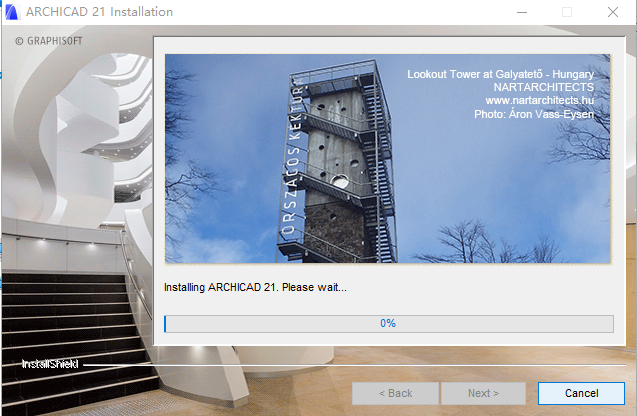Click the www.nartarchitects.hu text

(540, 100)
